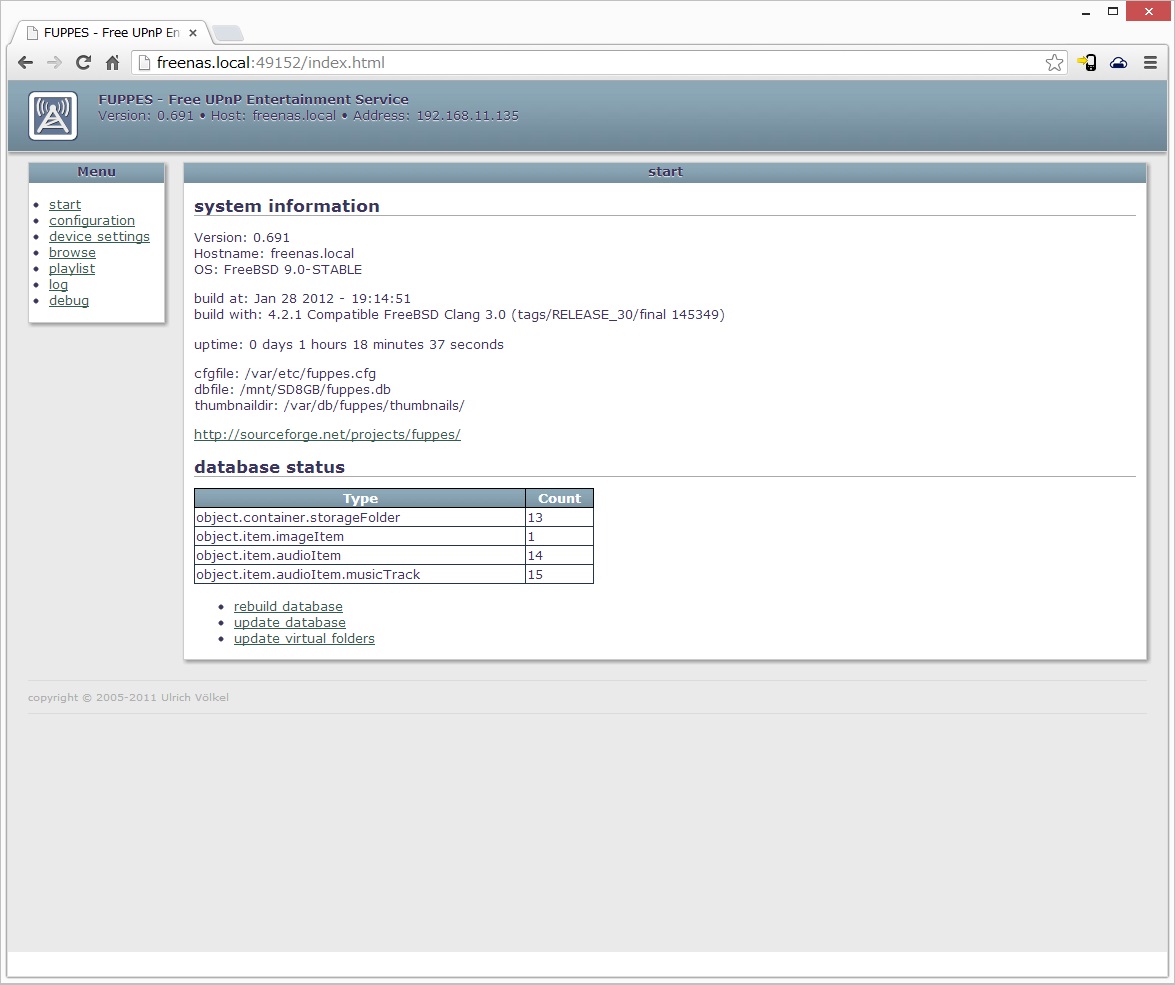Screen dimensions: 1175x985
Task: Click the count value 13
Action: pos(535,518)
